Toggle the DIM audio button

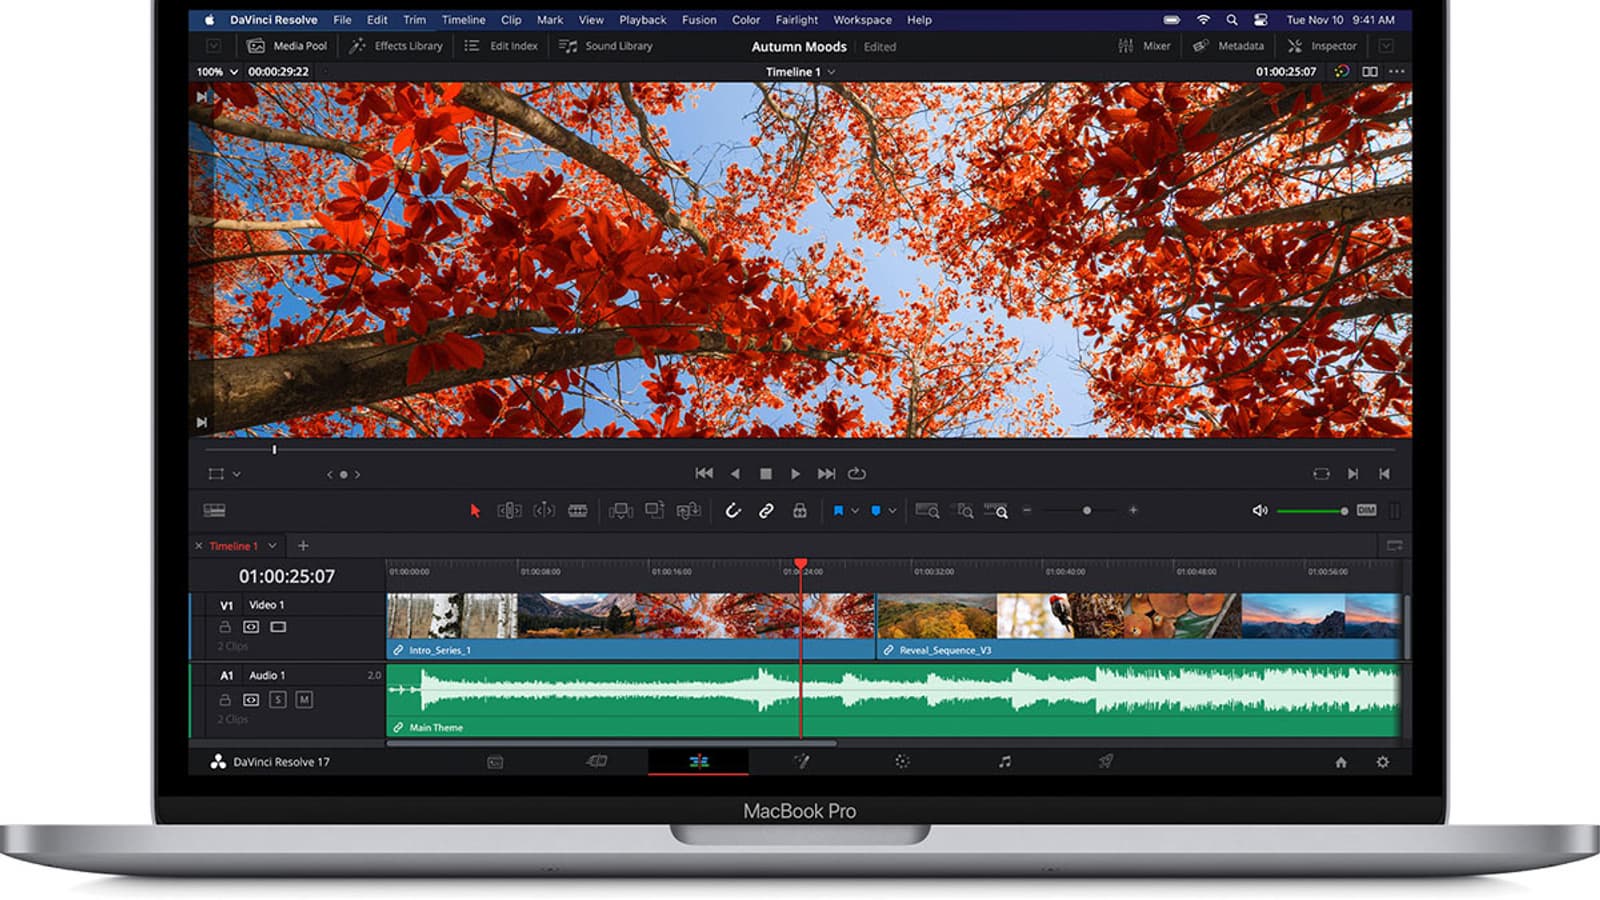1367,511
